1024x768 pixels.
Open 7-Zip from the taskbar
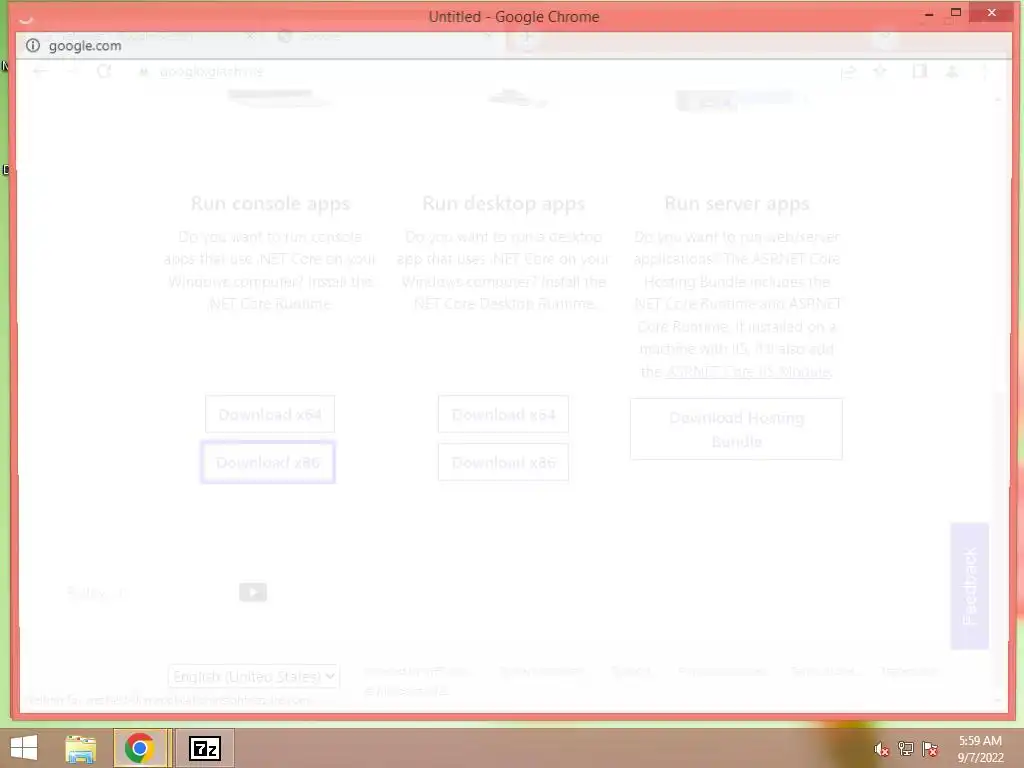click(x=204, y=748)
